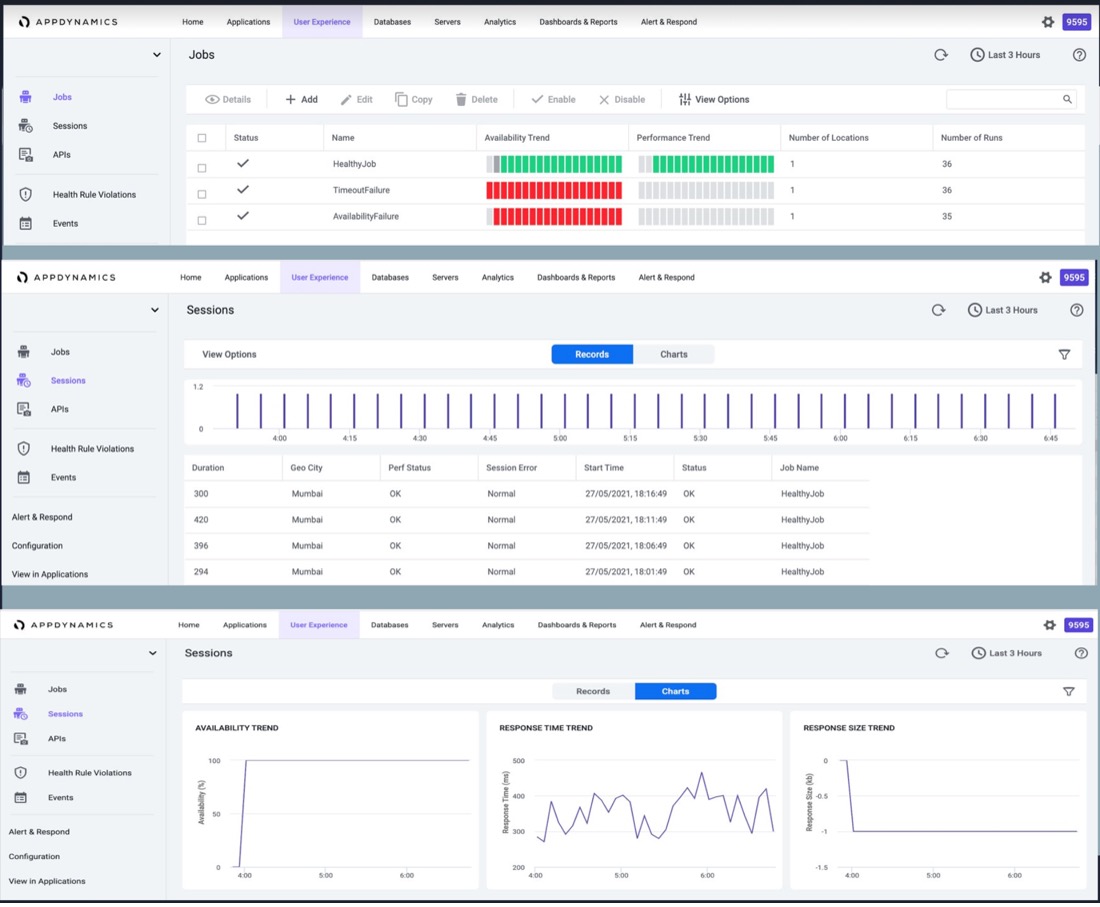Viewport: 1100px width, 907px height.
Task: Open Home tab in top panel
Action: 193,22
